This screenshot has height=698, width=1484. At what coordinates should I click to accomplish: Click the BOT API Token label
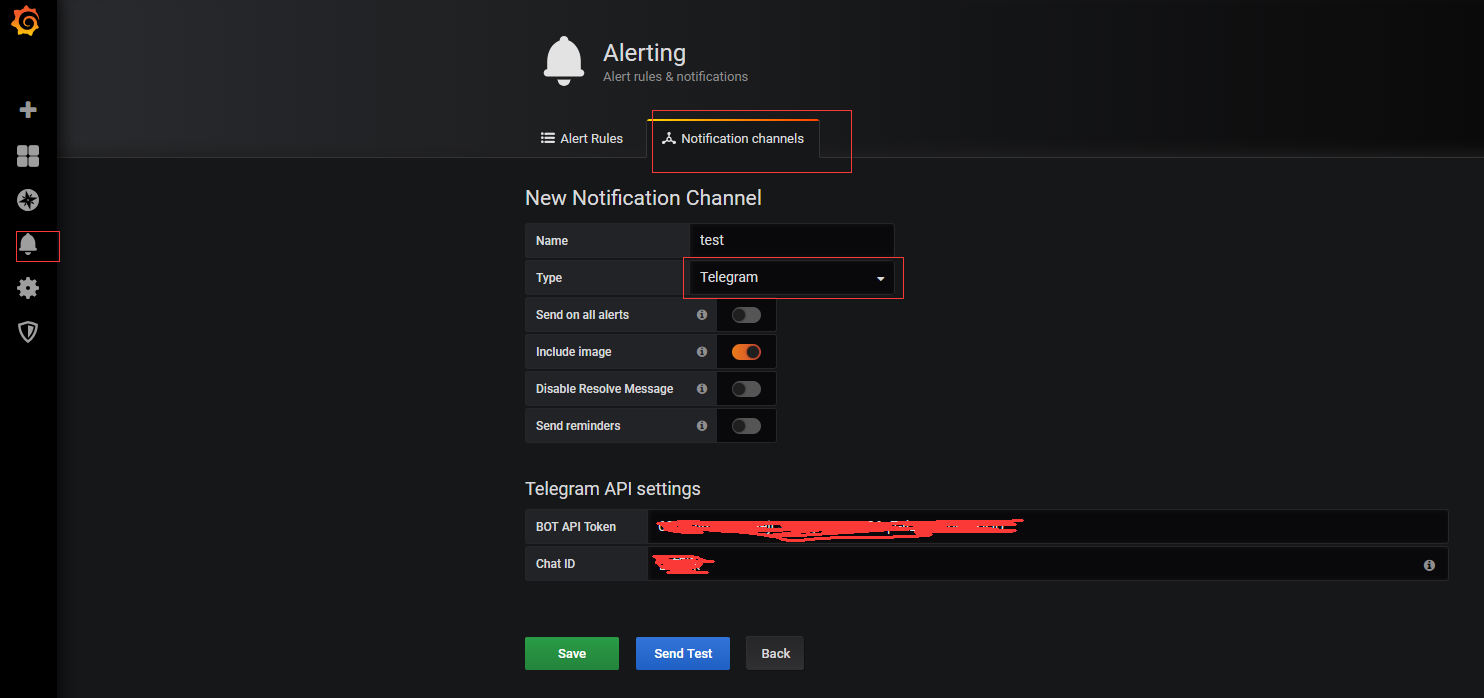point(576,527)
